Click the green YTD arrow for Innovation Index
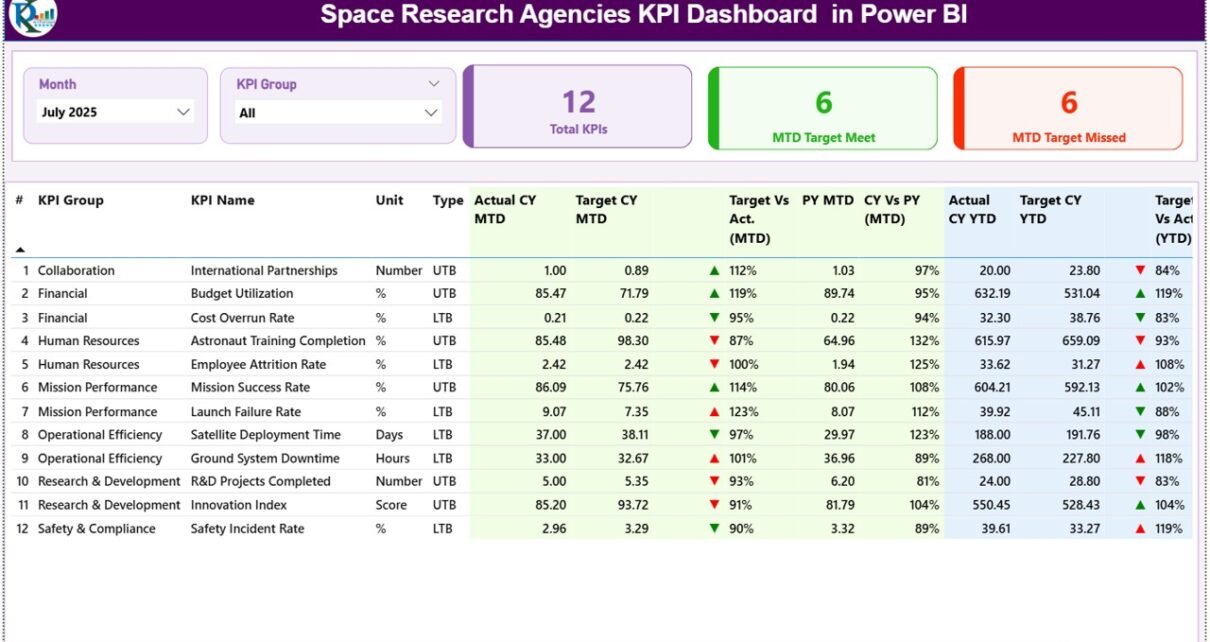Screen dimensions: 1210x642 pos(1140,505)
